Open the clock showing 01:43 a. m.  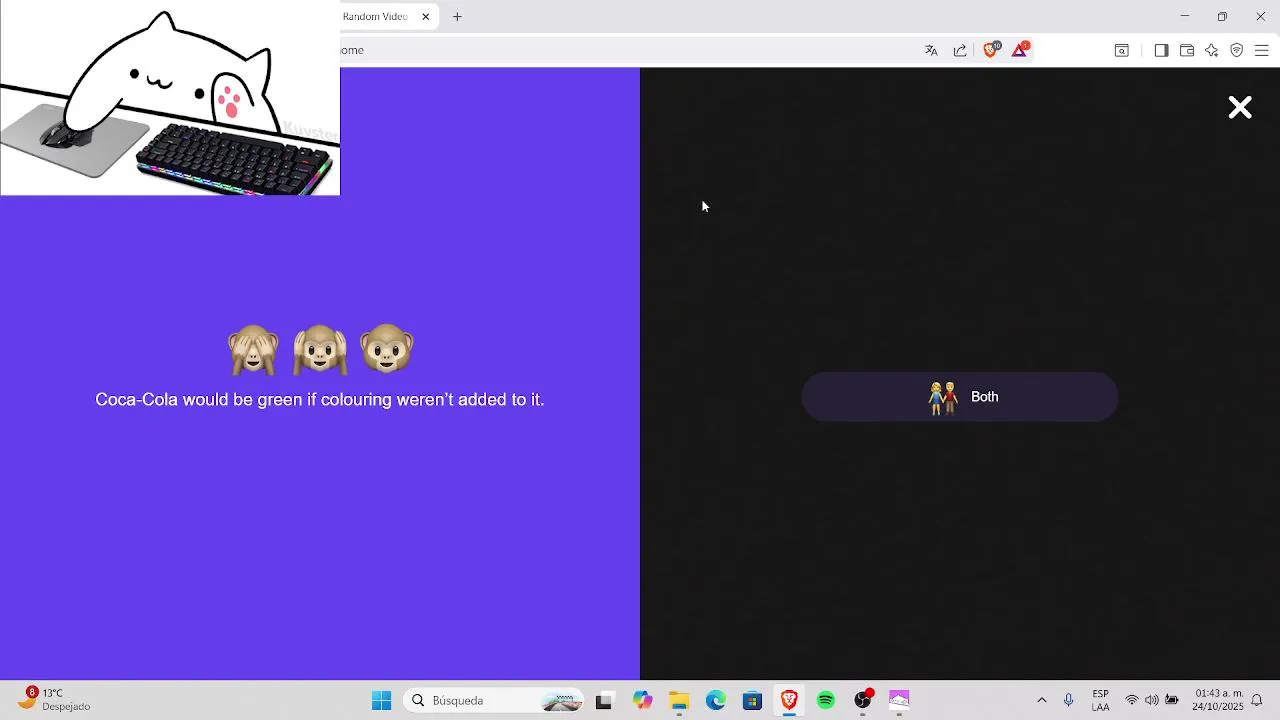pyautogui.click(x=1218, y=700)
